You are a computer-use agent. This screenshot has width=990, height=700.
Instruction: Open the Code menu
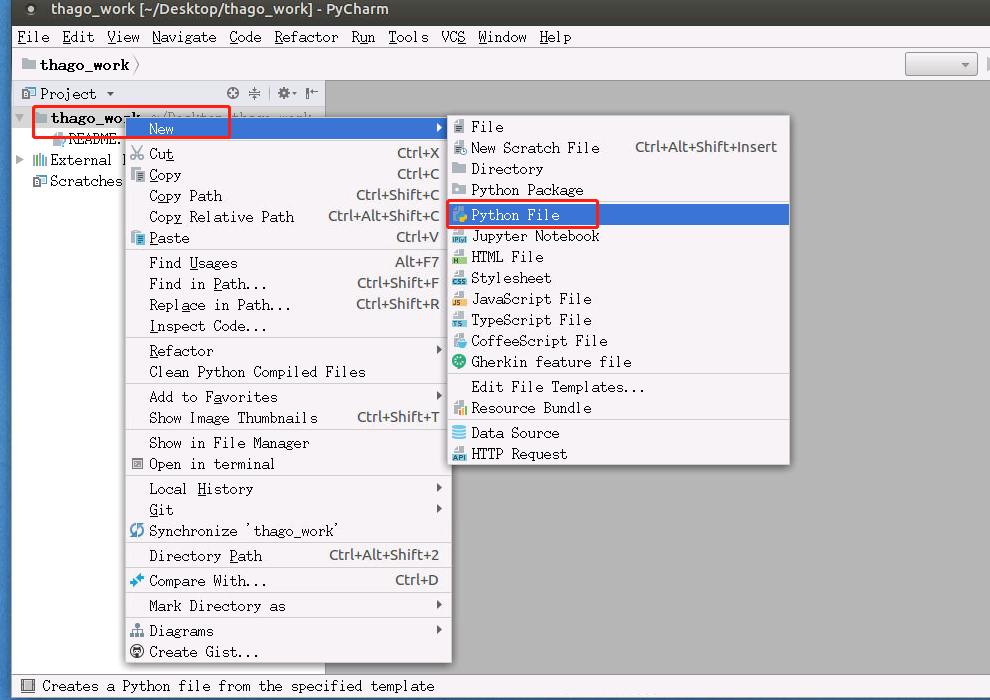pos(246,37)
